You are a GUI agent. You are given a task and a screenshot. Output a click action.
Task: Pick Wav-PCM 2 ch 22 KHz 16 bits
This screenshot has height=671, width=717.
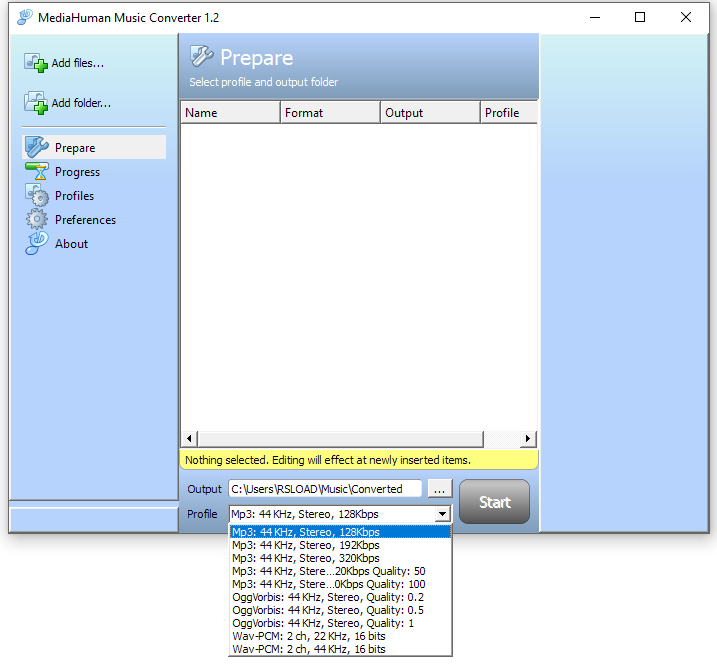(340, 636)
